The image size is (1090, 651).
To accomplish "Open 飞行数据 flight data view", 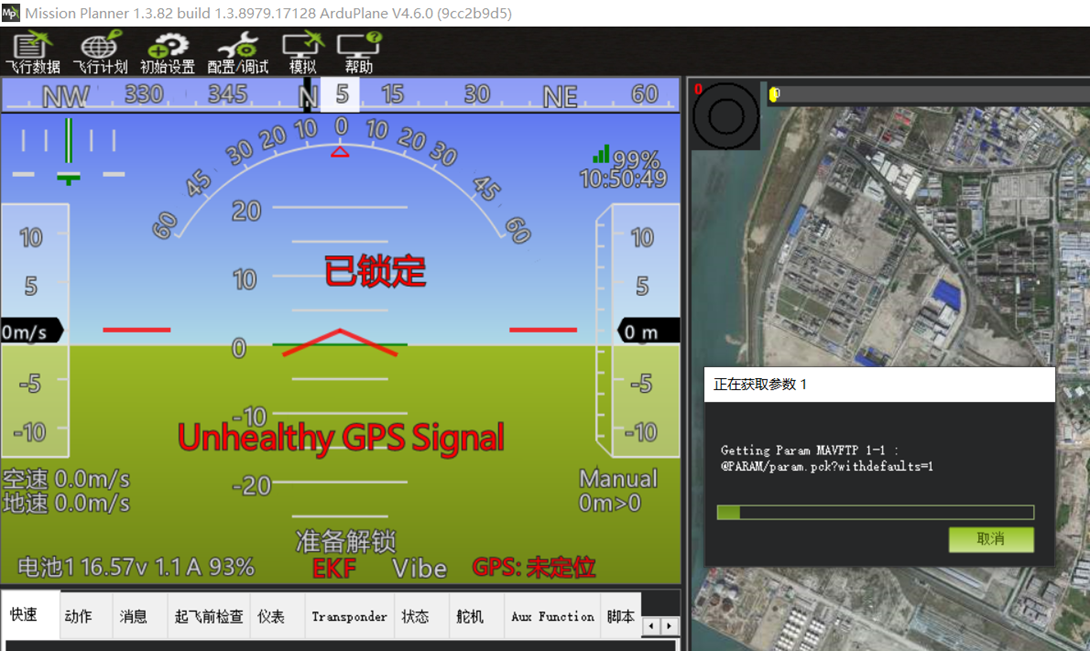I will coord(32,52).
